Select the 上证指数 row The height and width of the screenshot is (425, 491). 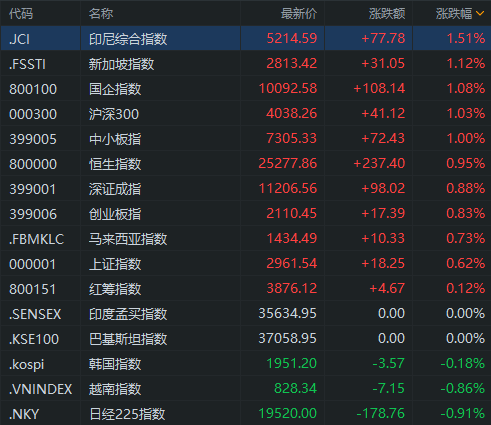[245, 263]
